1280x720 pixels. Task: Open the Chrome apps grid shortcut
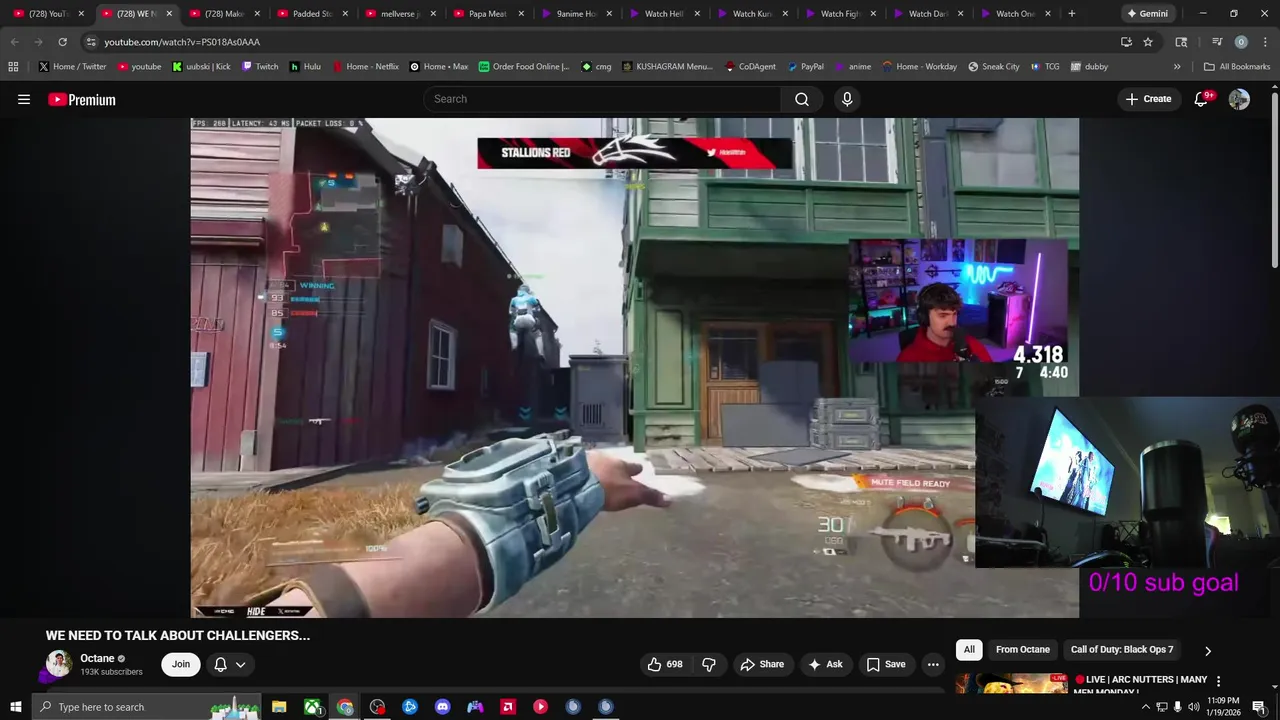pyautogui.click(x=13, y=66)
